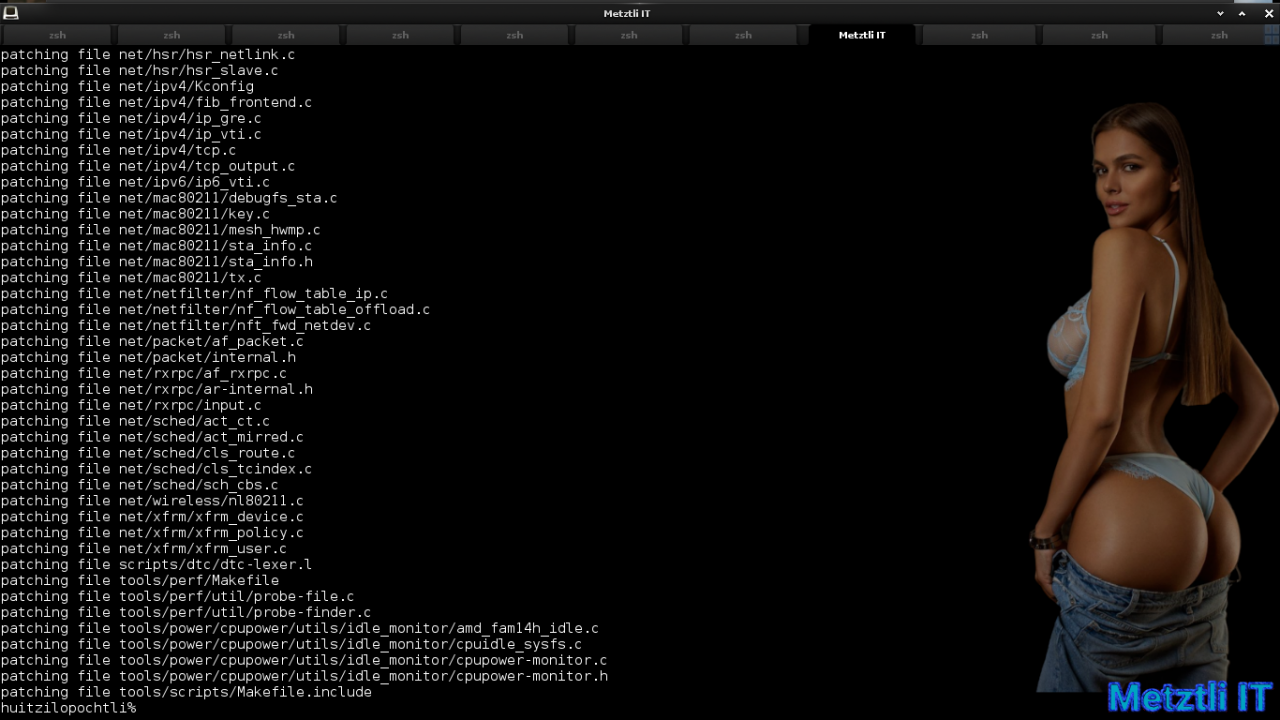The height and width of the screenshot is (720, 1280).
Task: Click the line net/ipv4/fib_frontend.c
Action: click(156, 102)
